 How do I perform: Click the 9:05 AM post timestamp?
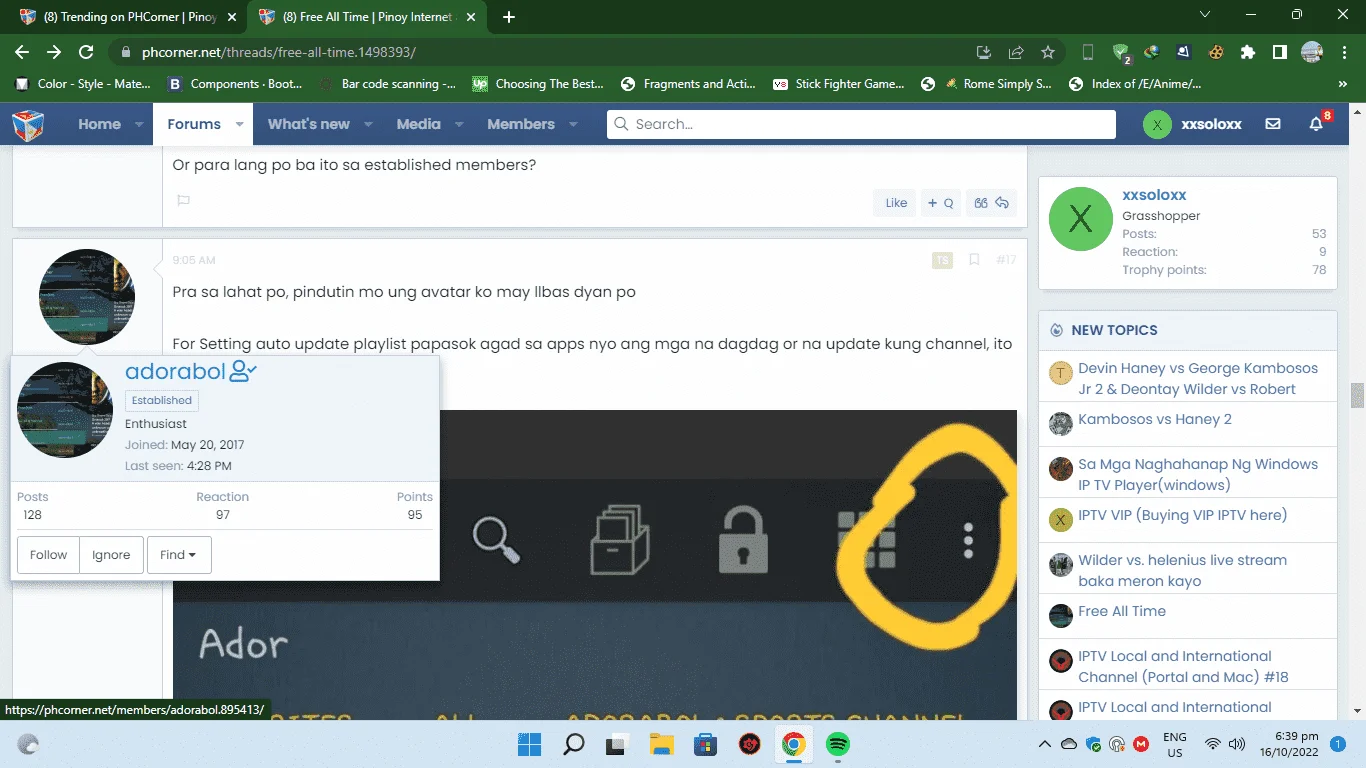click(x=194, y=260)
